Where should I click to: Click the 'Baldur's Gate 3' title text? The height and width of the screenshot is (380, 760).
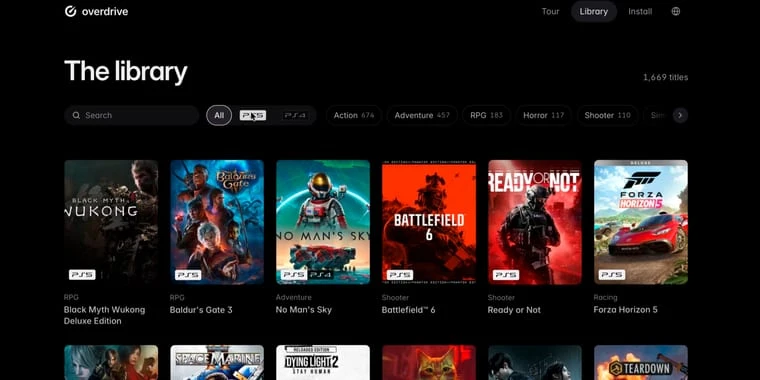201,310
